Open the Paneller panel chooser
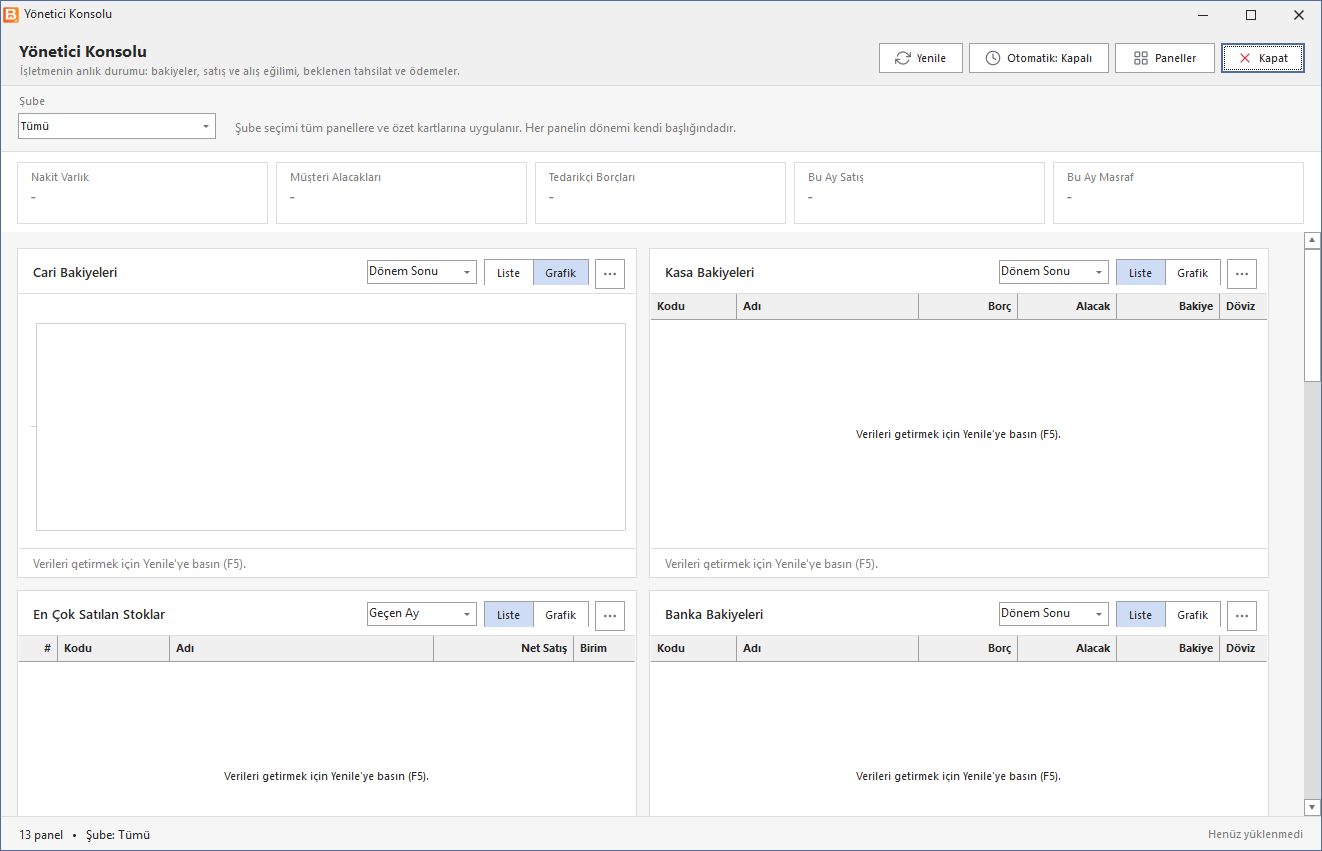 tap(1165, 58)
